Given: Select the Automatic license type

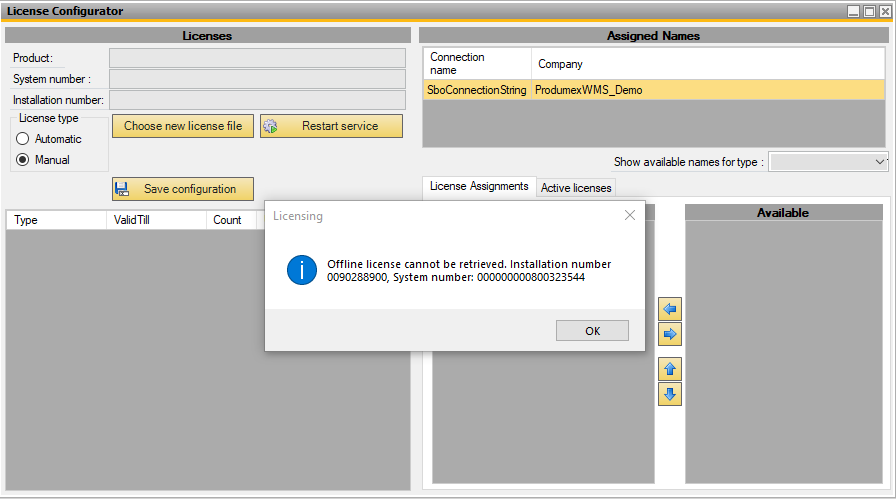Looking at the screenshot, I should pyautogui.click(x=23, y=139).
